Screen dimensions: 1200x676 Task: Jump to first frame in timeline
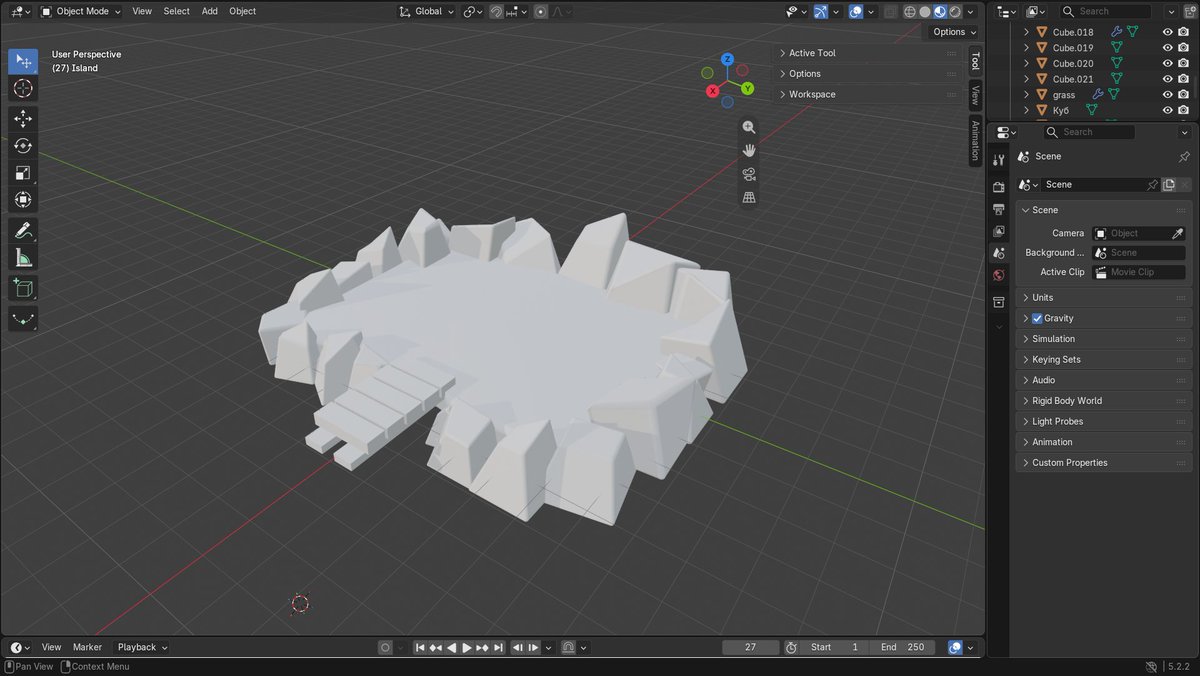421,647
